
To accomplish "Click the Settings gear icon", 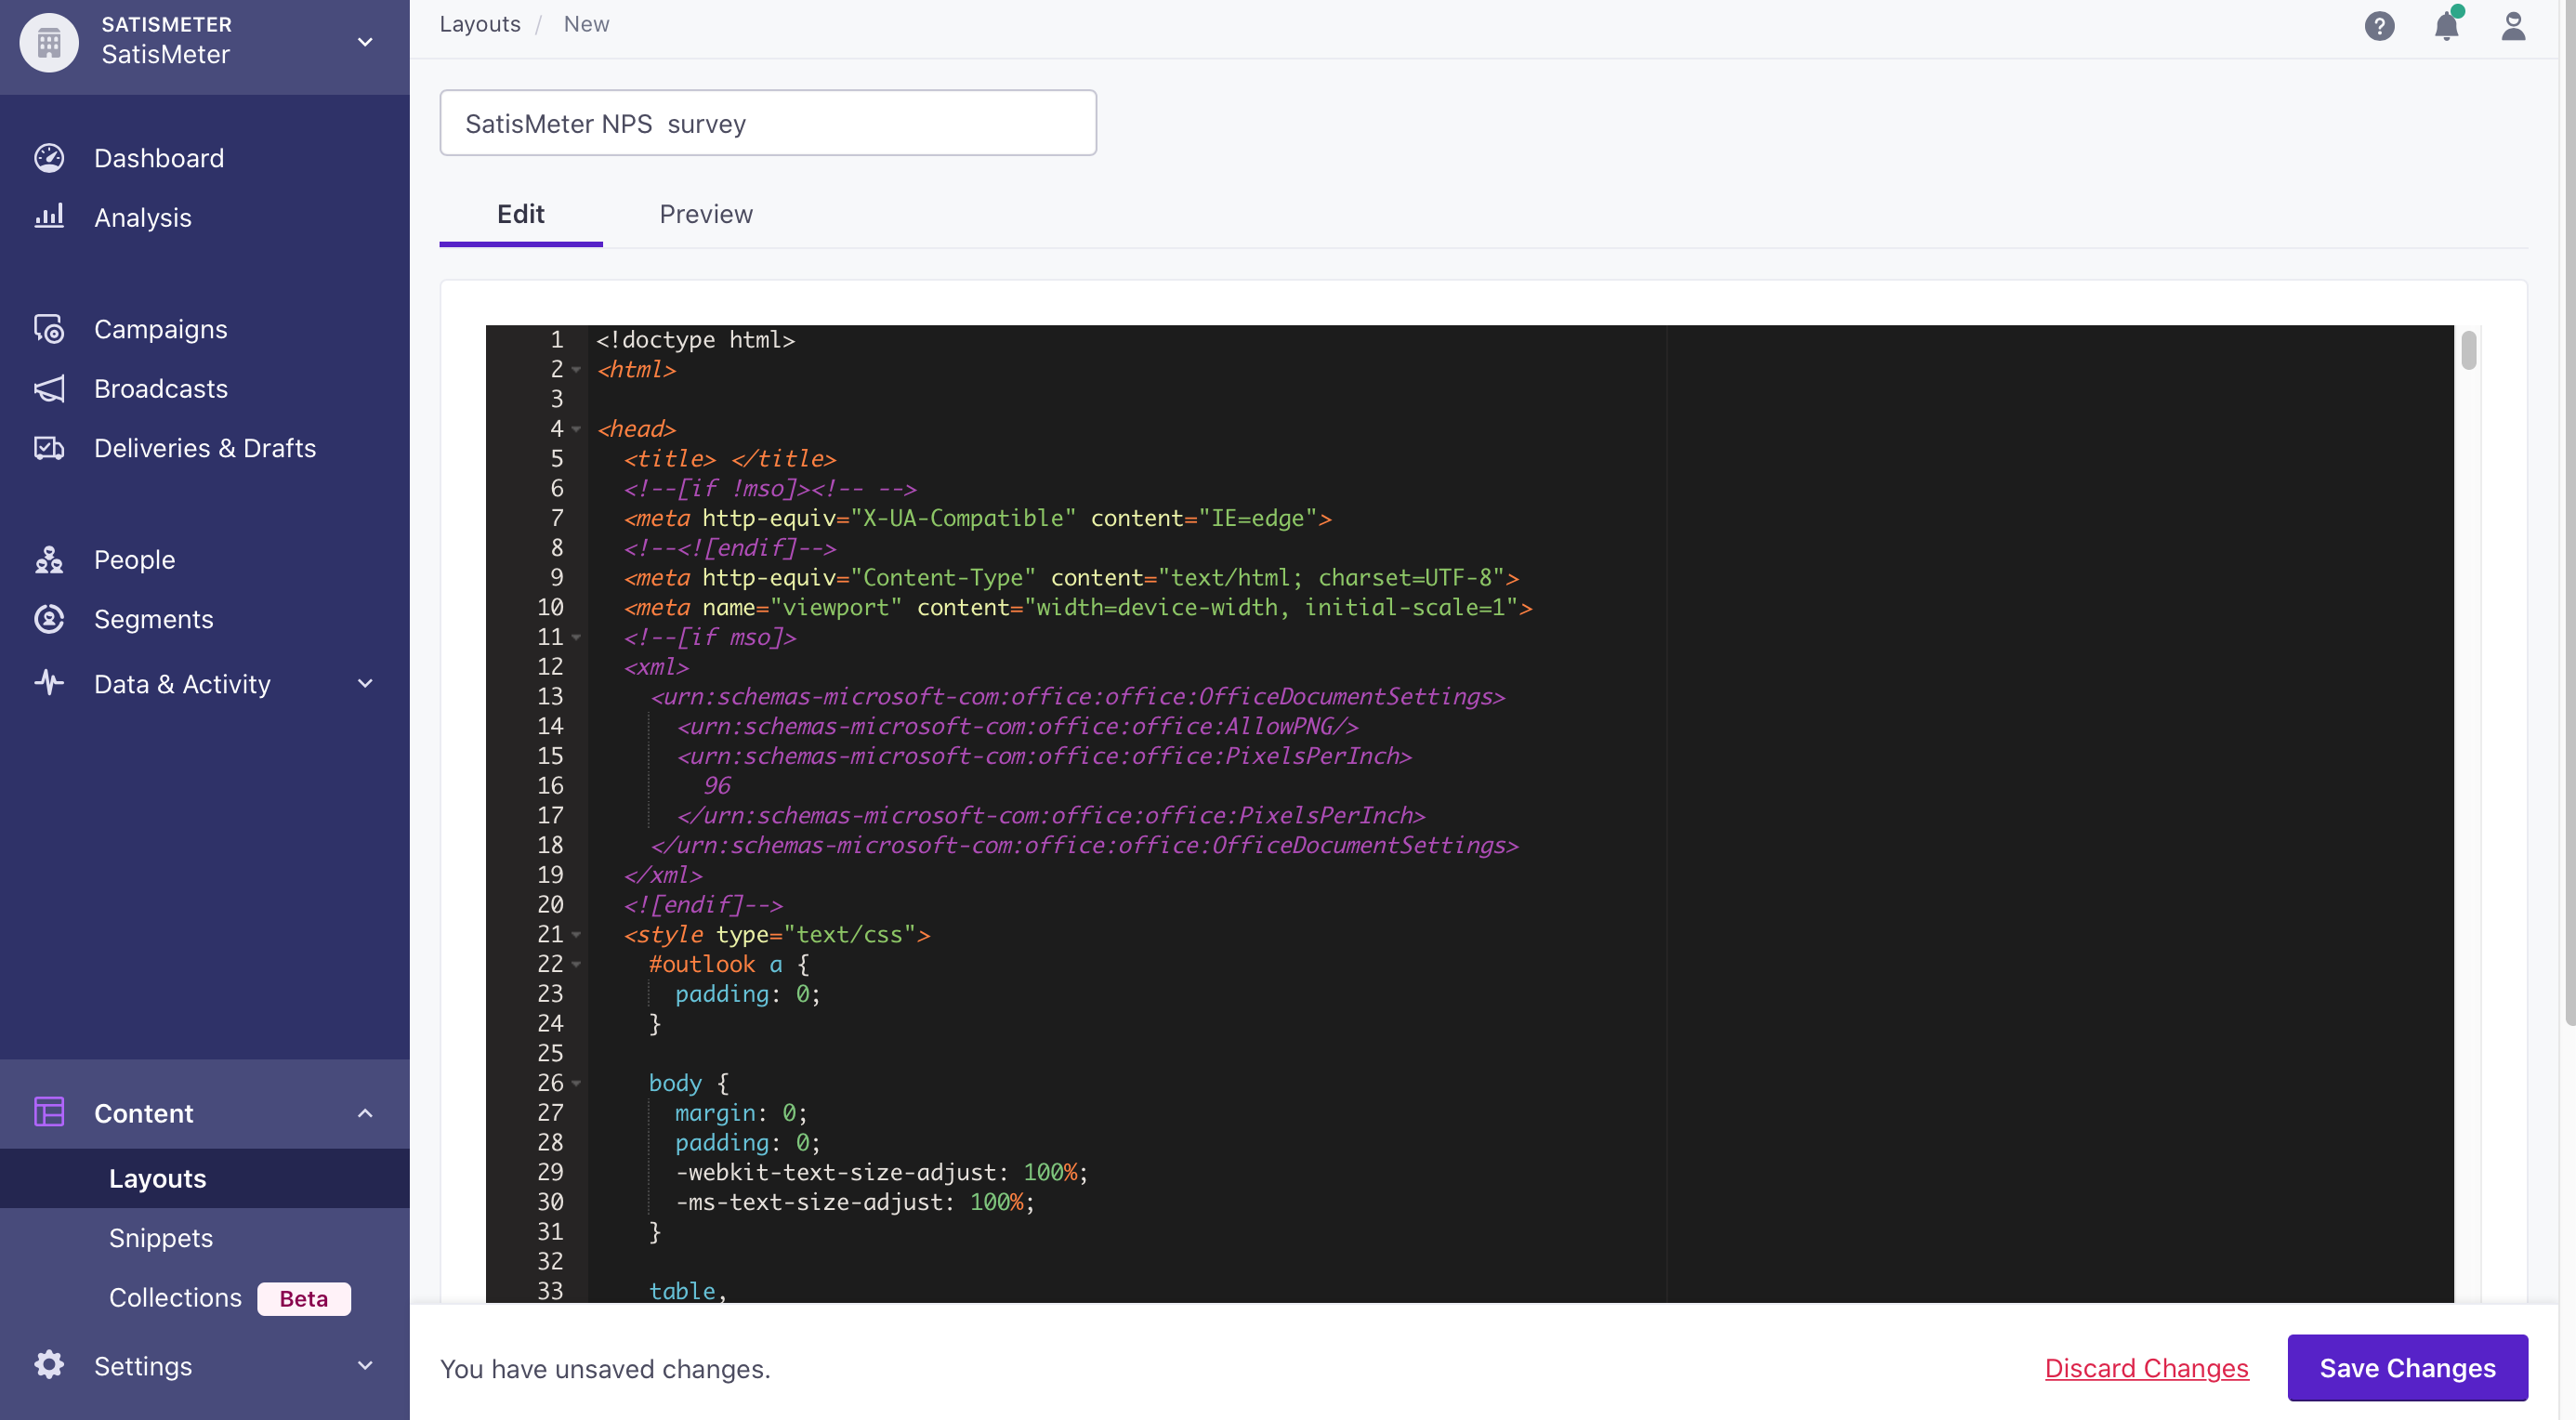I will pyautogui.click(x=49, y=1364).
